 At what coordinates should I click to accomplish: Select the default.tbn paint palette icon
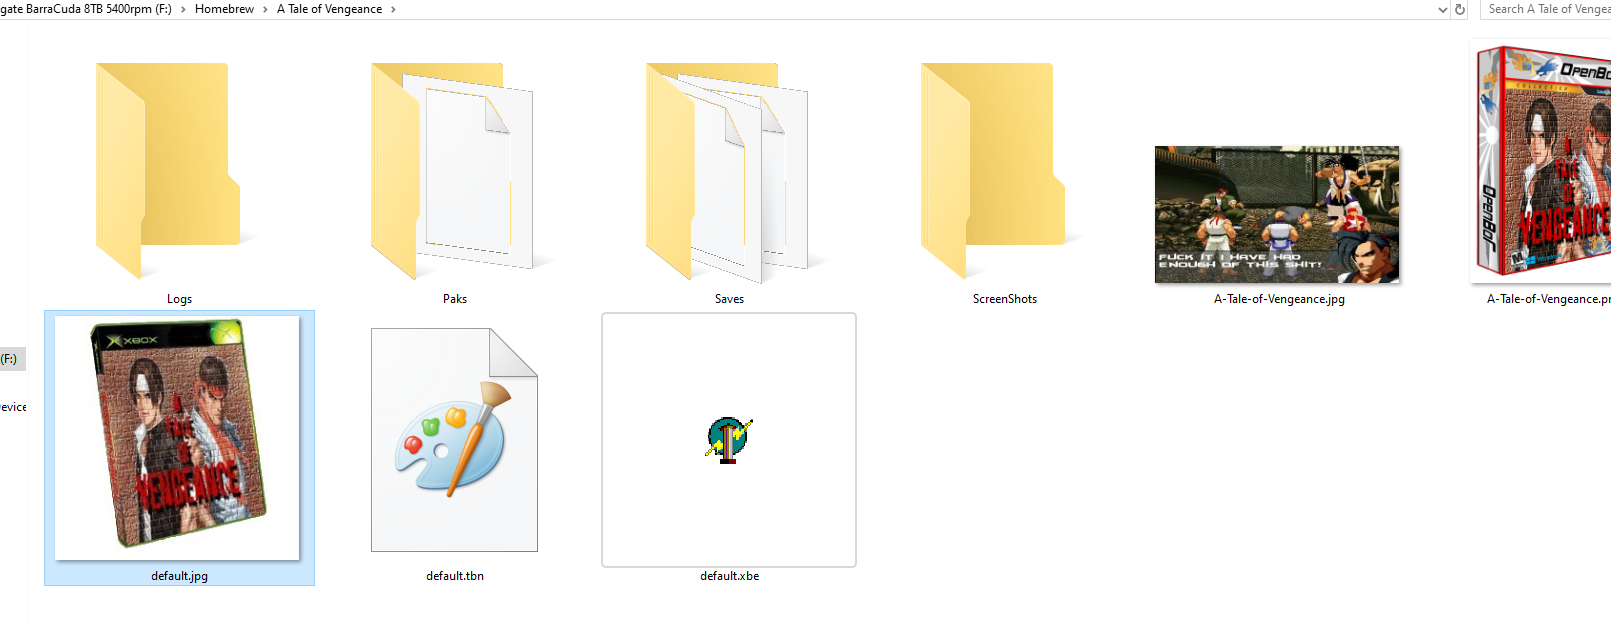(x=454, y=440)
